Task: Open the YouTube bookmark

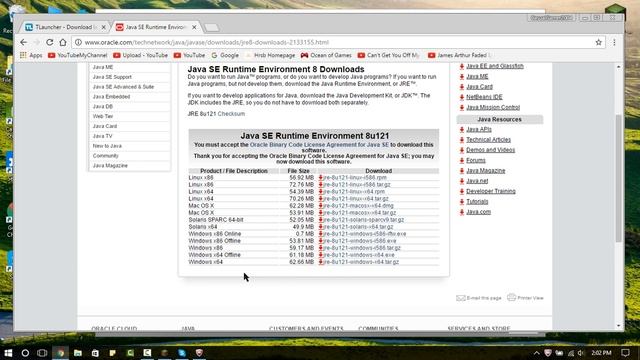Action: click(x=189, y=55)
